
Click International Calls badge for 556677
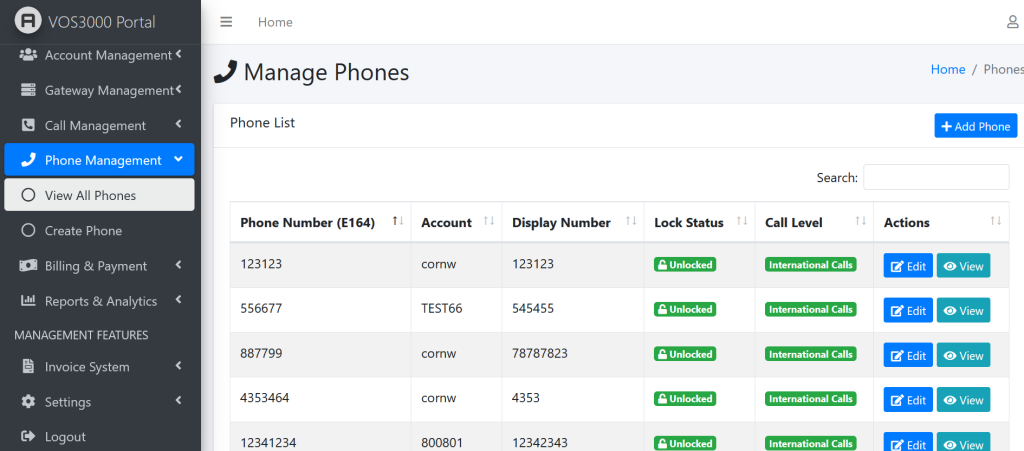pyautogui.click(x=810, y=309)
